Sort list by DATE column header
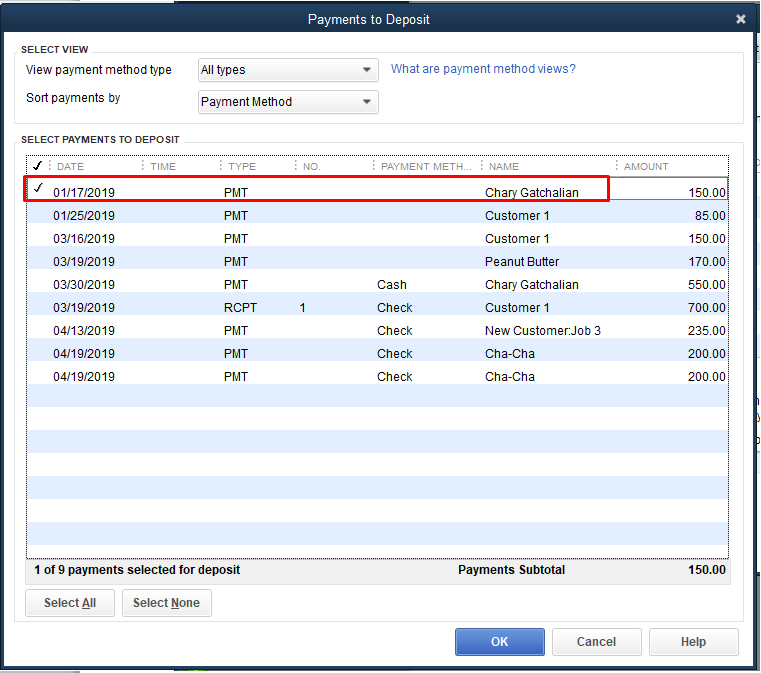761x673 pixels. 71,167
